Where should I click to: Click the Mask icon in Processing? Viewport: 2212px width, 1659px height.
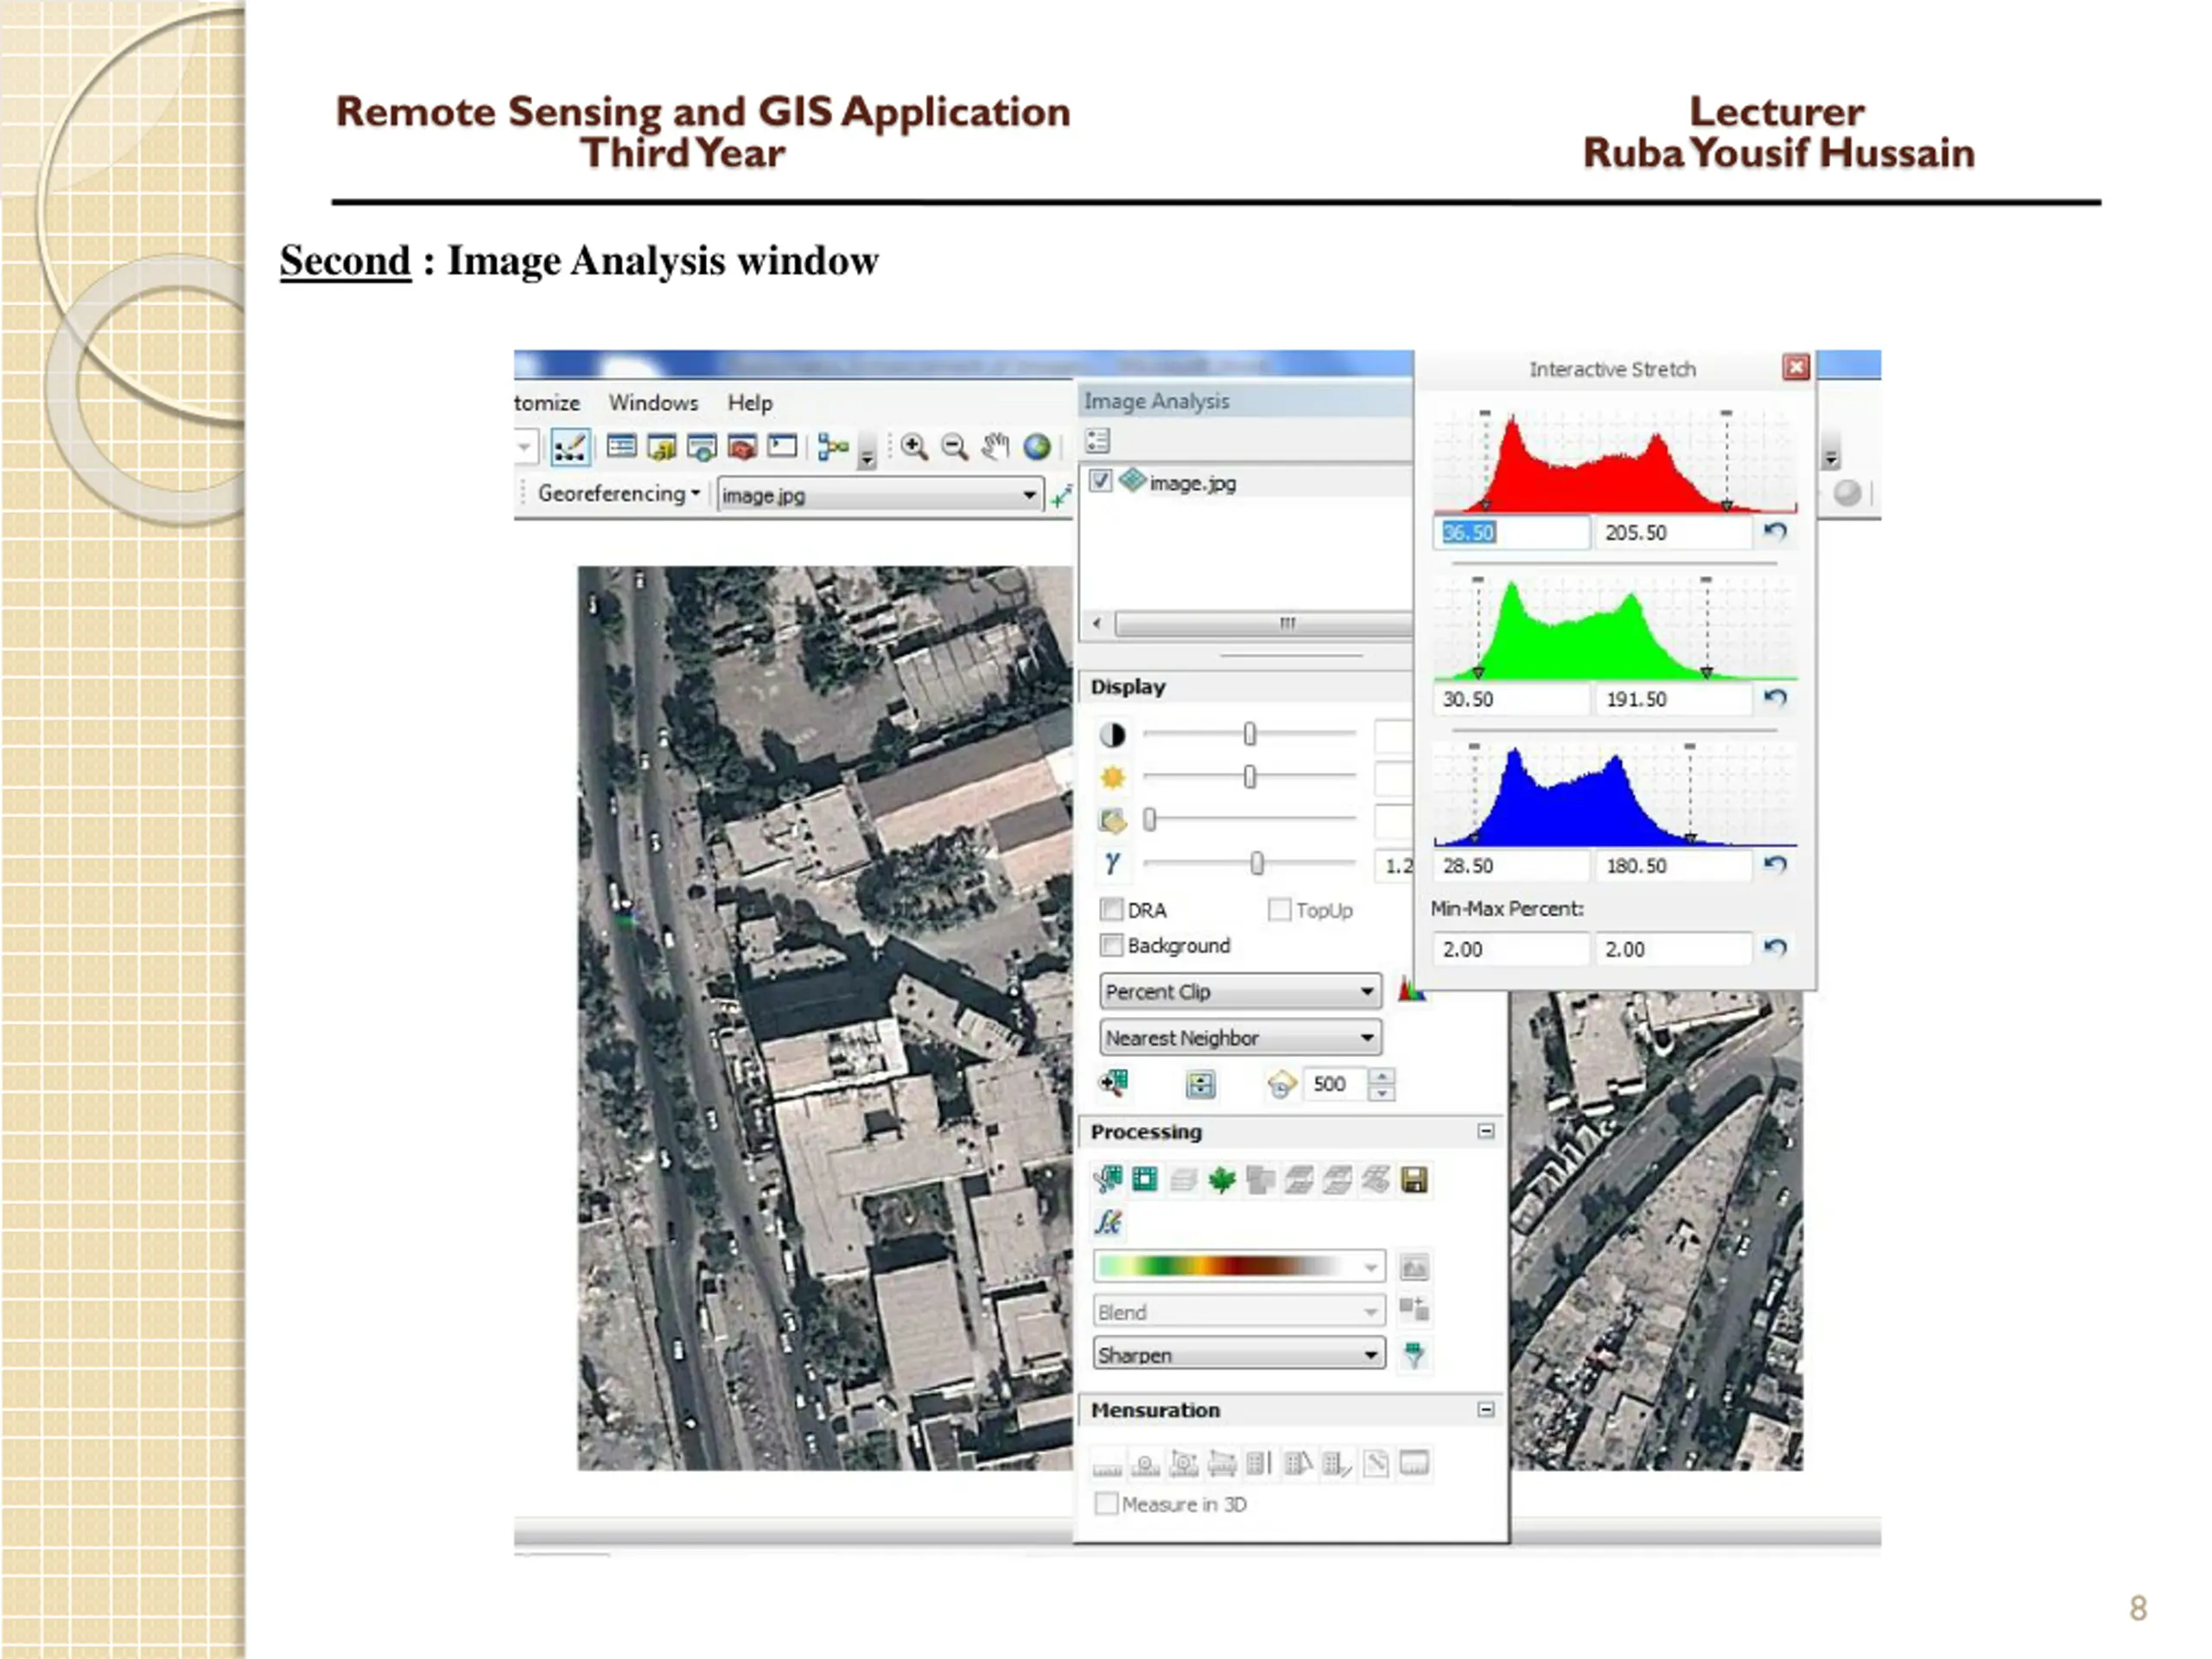click(x=1145, y=1180)
